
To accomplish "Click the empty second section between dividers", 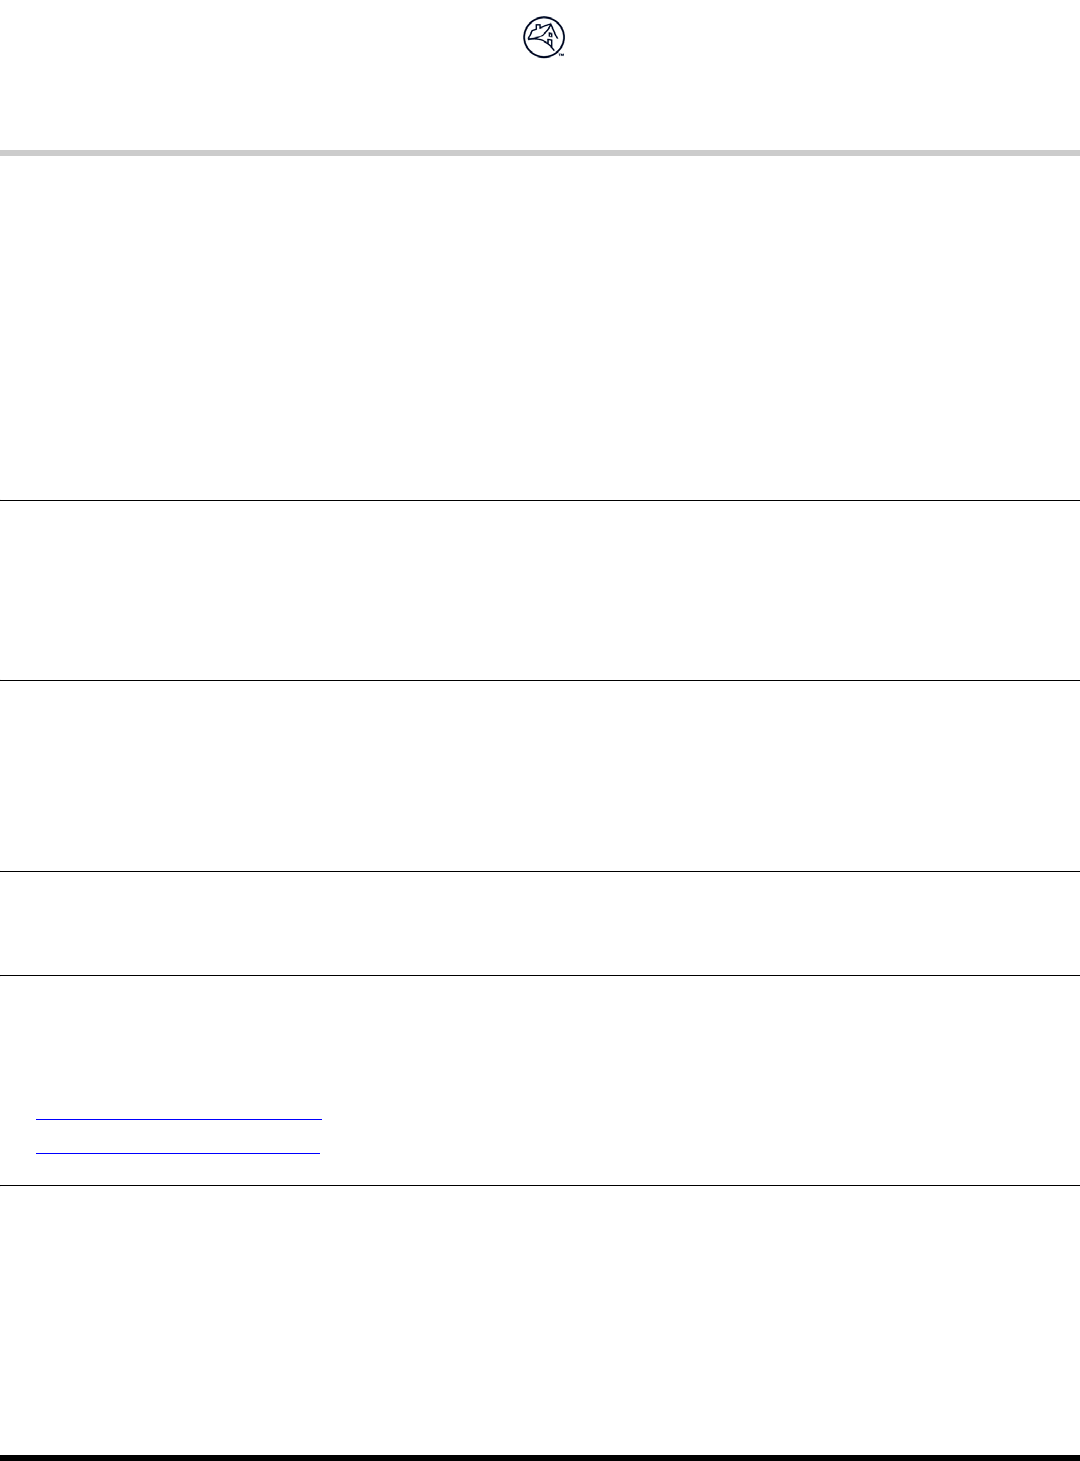I will [540, 590].
